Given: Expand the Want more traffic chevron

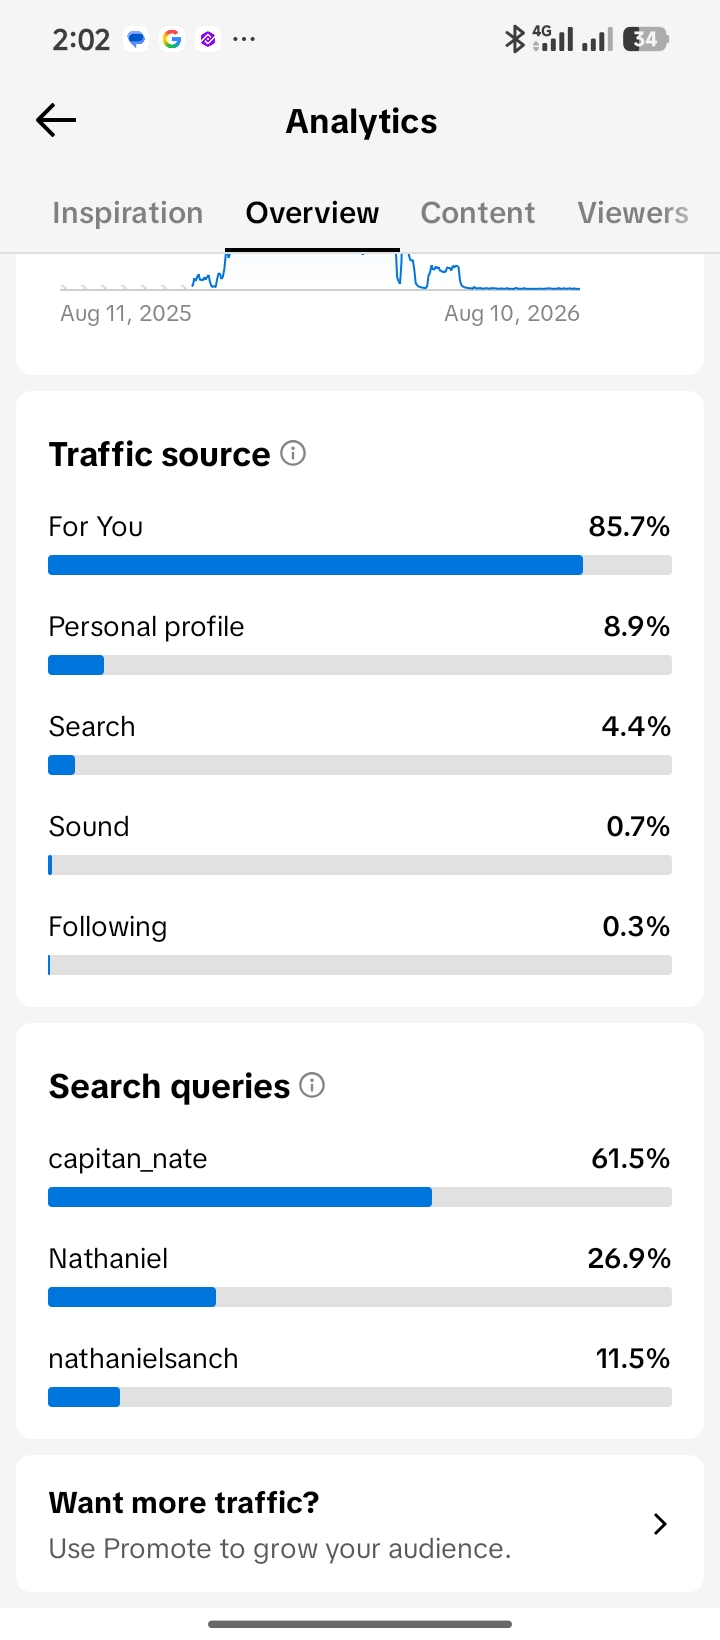Looking at the screenshot, I should pos(660,1524).
